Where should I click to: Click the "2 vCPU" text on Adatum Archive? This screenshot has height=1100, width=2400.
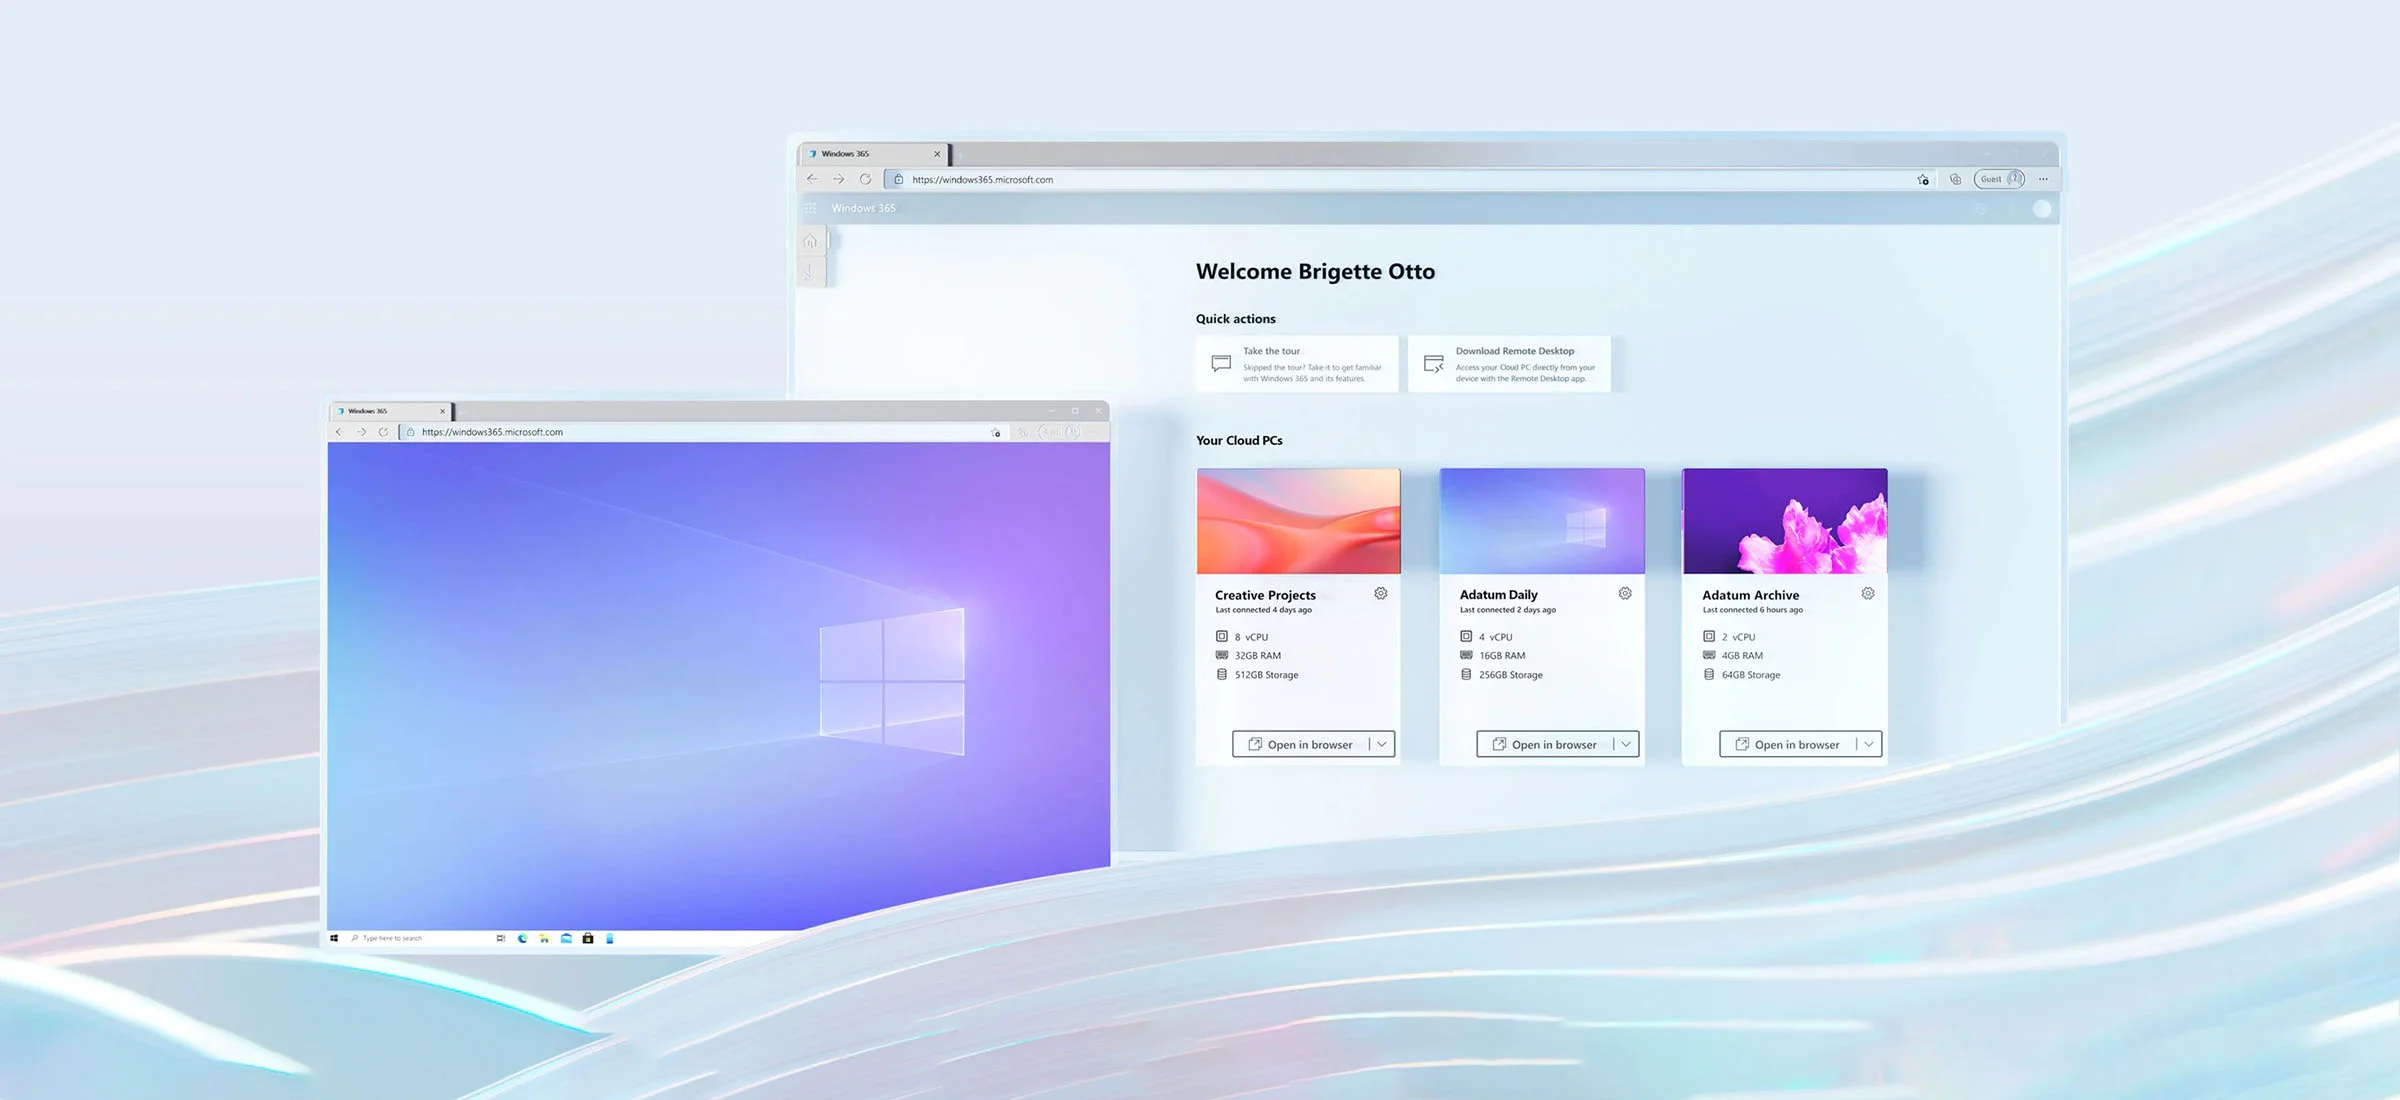1738,637
